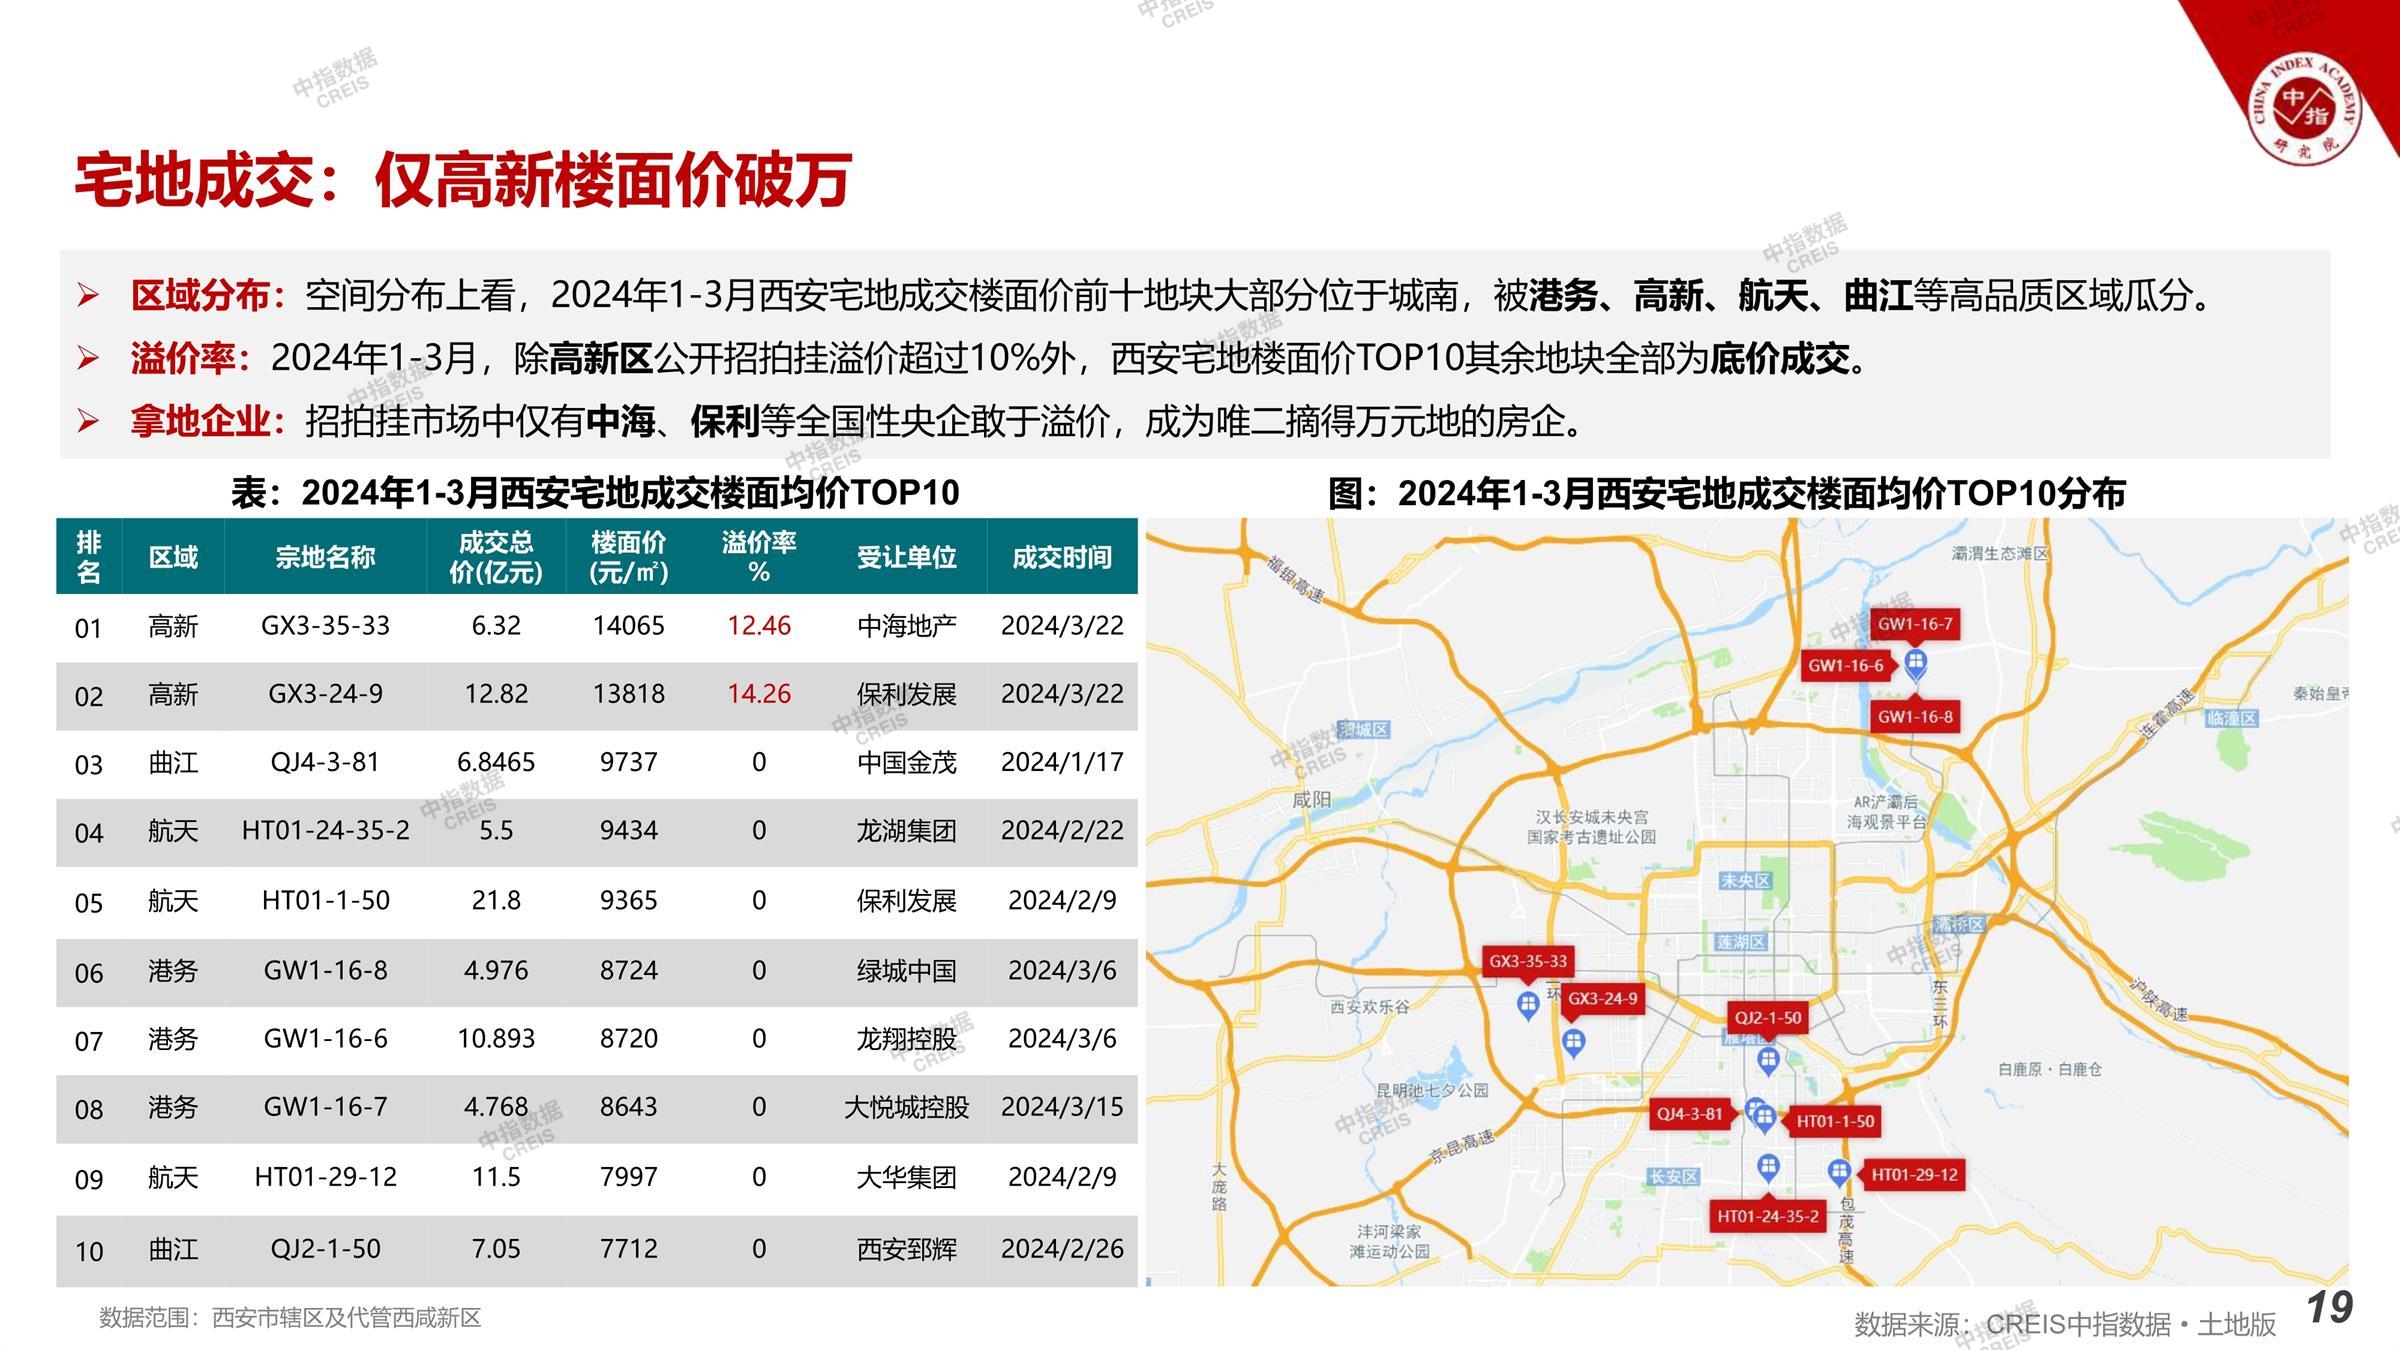The height and width of the screenshot is (1350, 2400).
Task: Click the QJ4-3-81 red map label
Action: [1689, 1113]
